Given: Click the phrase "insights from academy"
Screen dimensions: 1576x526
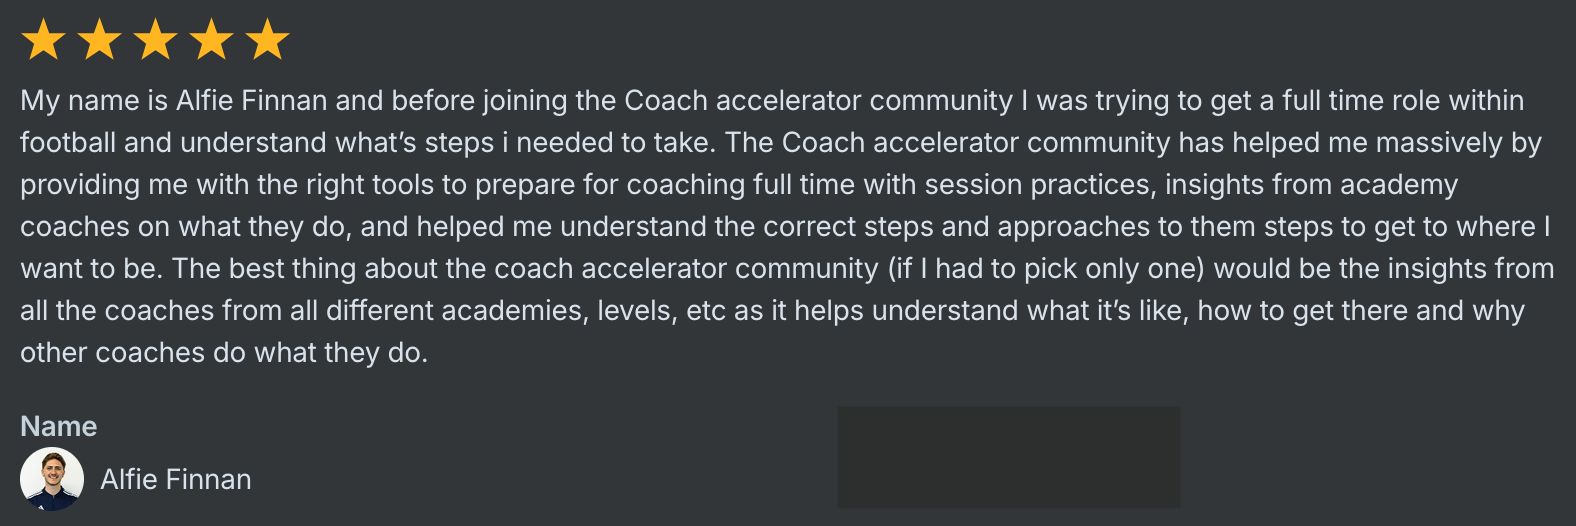Looking at the screenshot, I should pos(1311,185).
